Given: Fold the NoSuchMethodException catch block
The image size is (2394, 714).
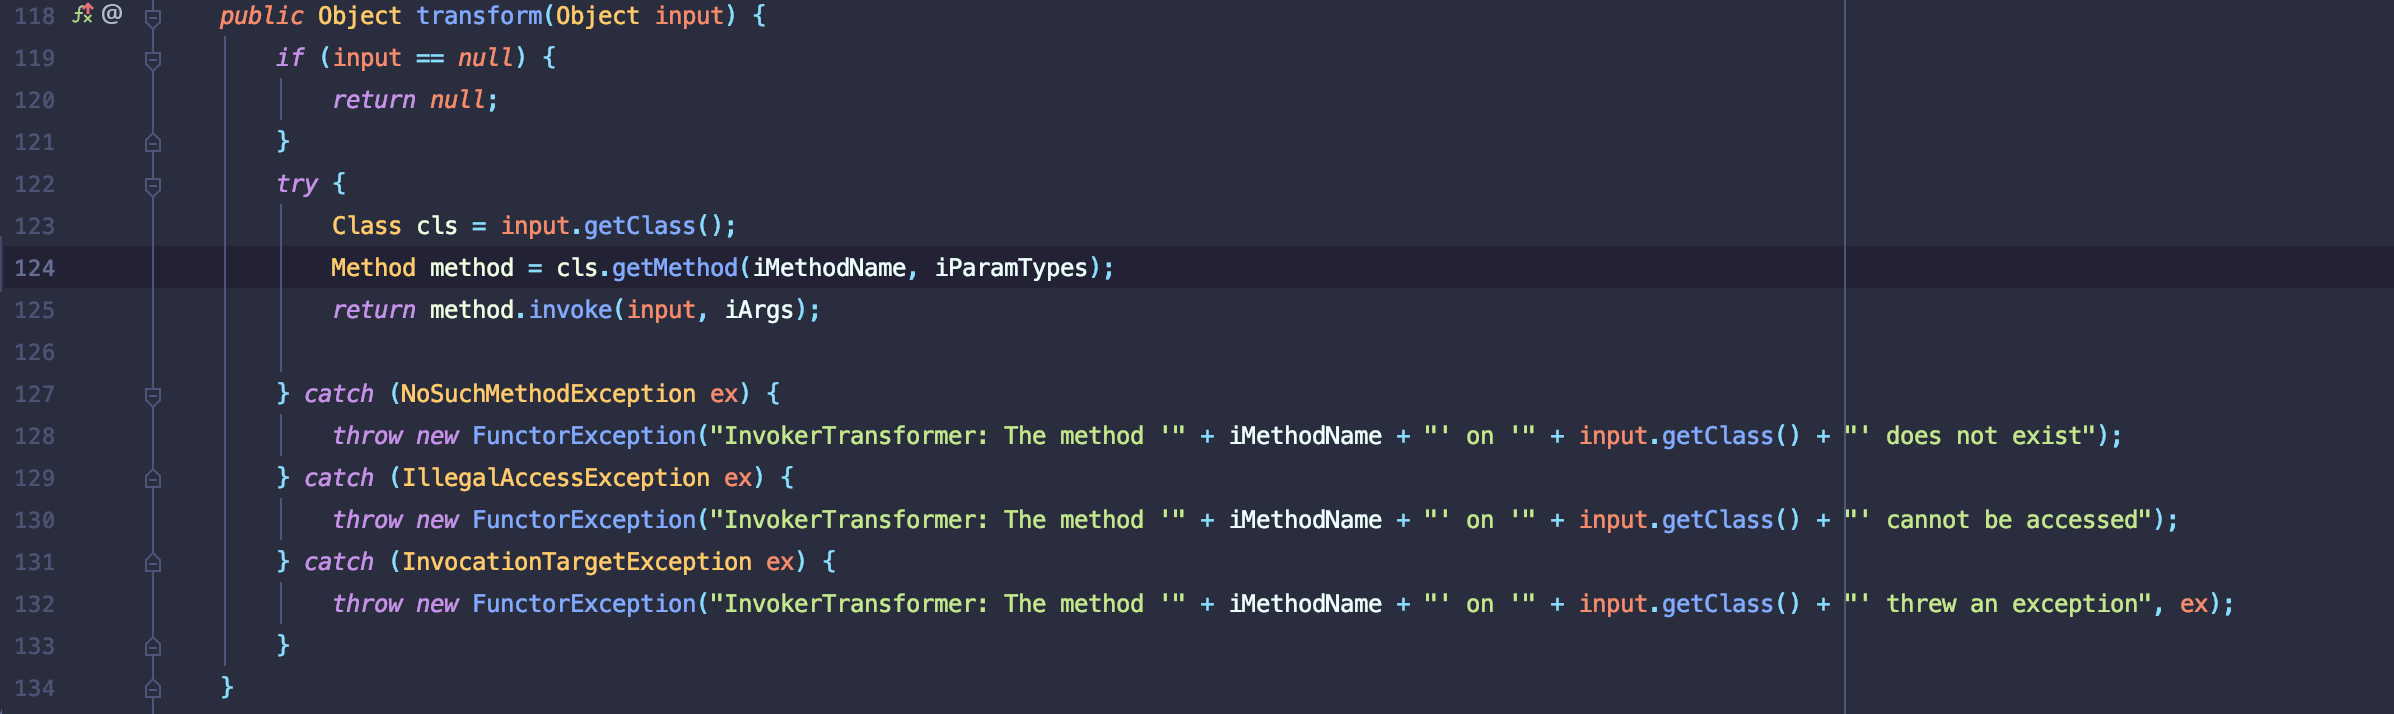Looking at the screenshot, I should point(153,396).
